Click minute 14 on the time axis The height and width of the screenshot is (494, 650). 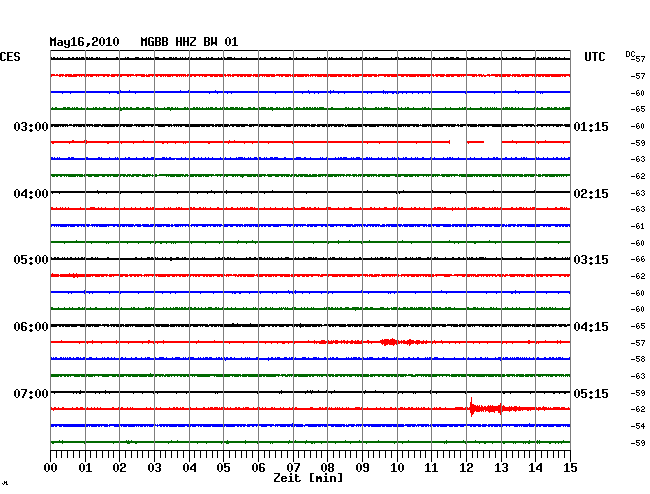535,467
